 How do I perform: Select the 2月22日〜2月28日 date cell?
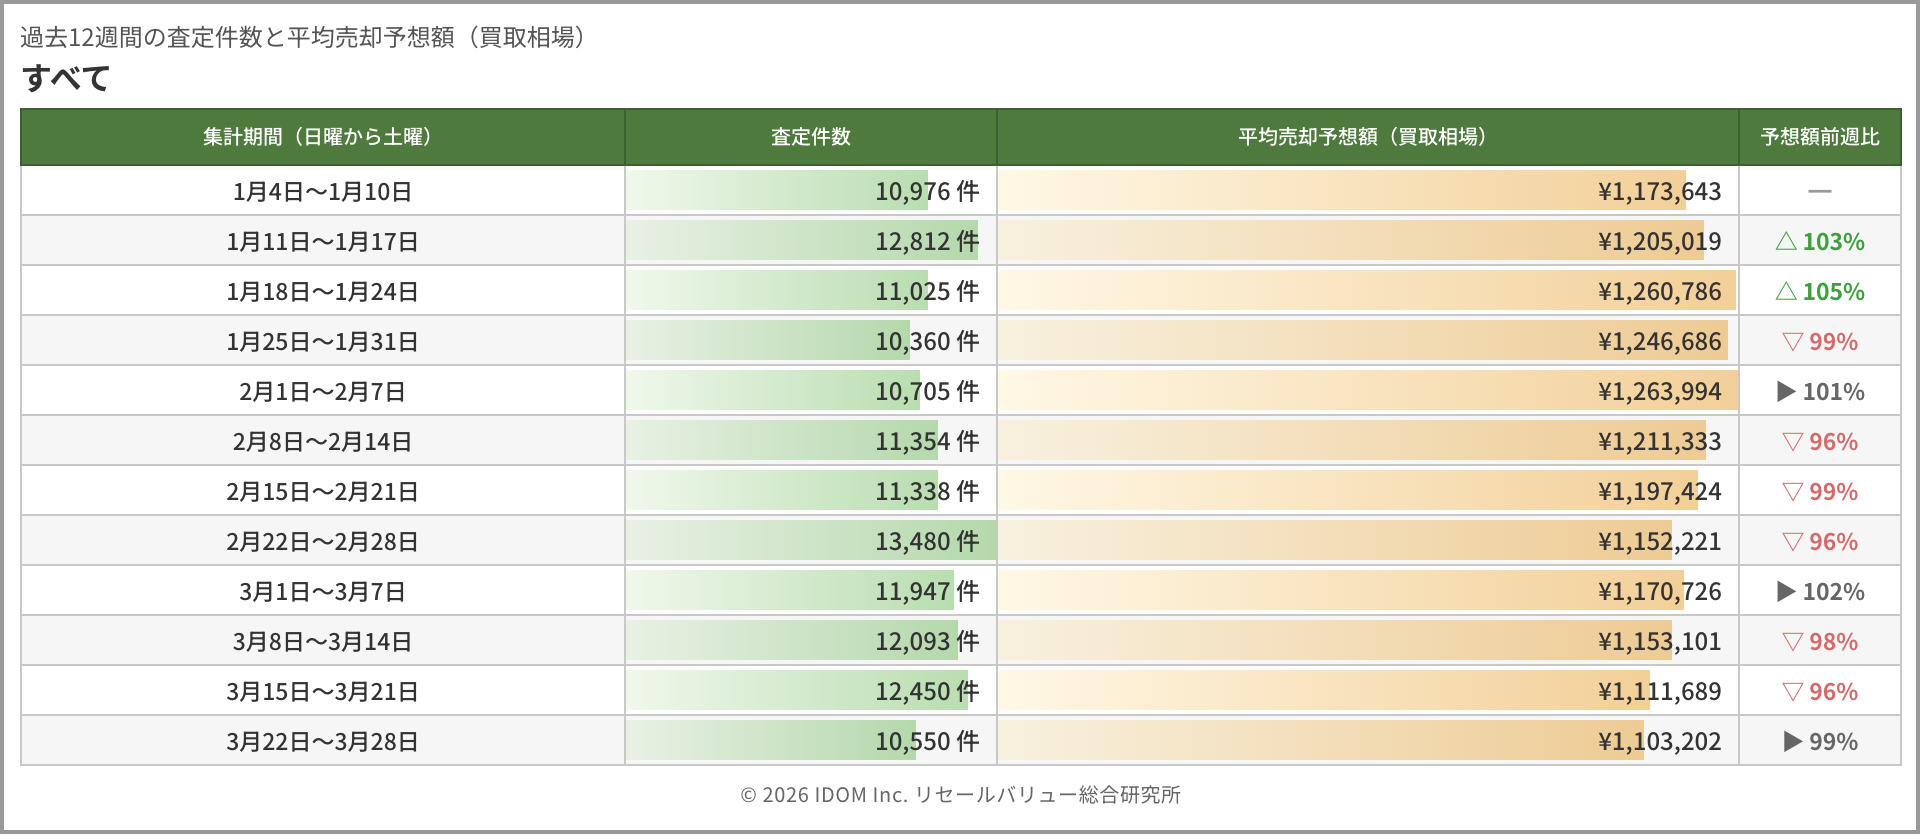click(322, 541)
